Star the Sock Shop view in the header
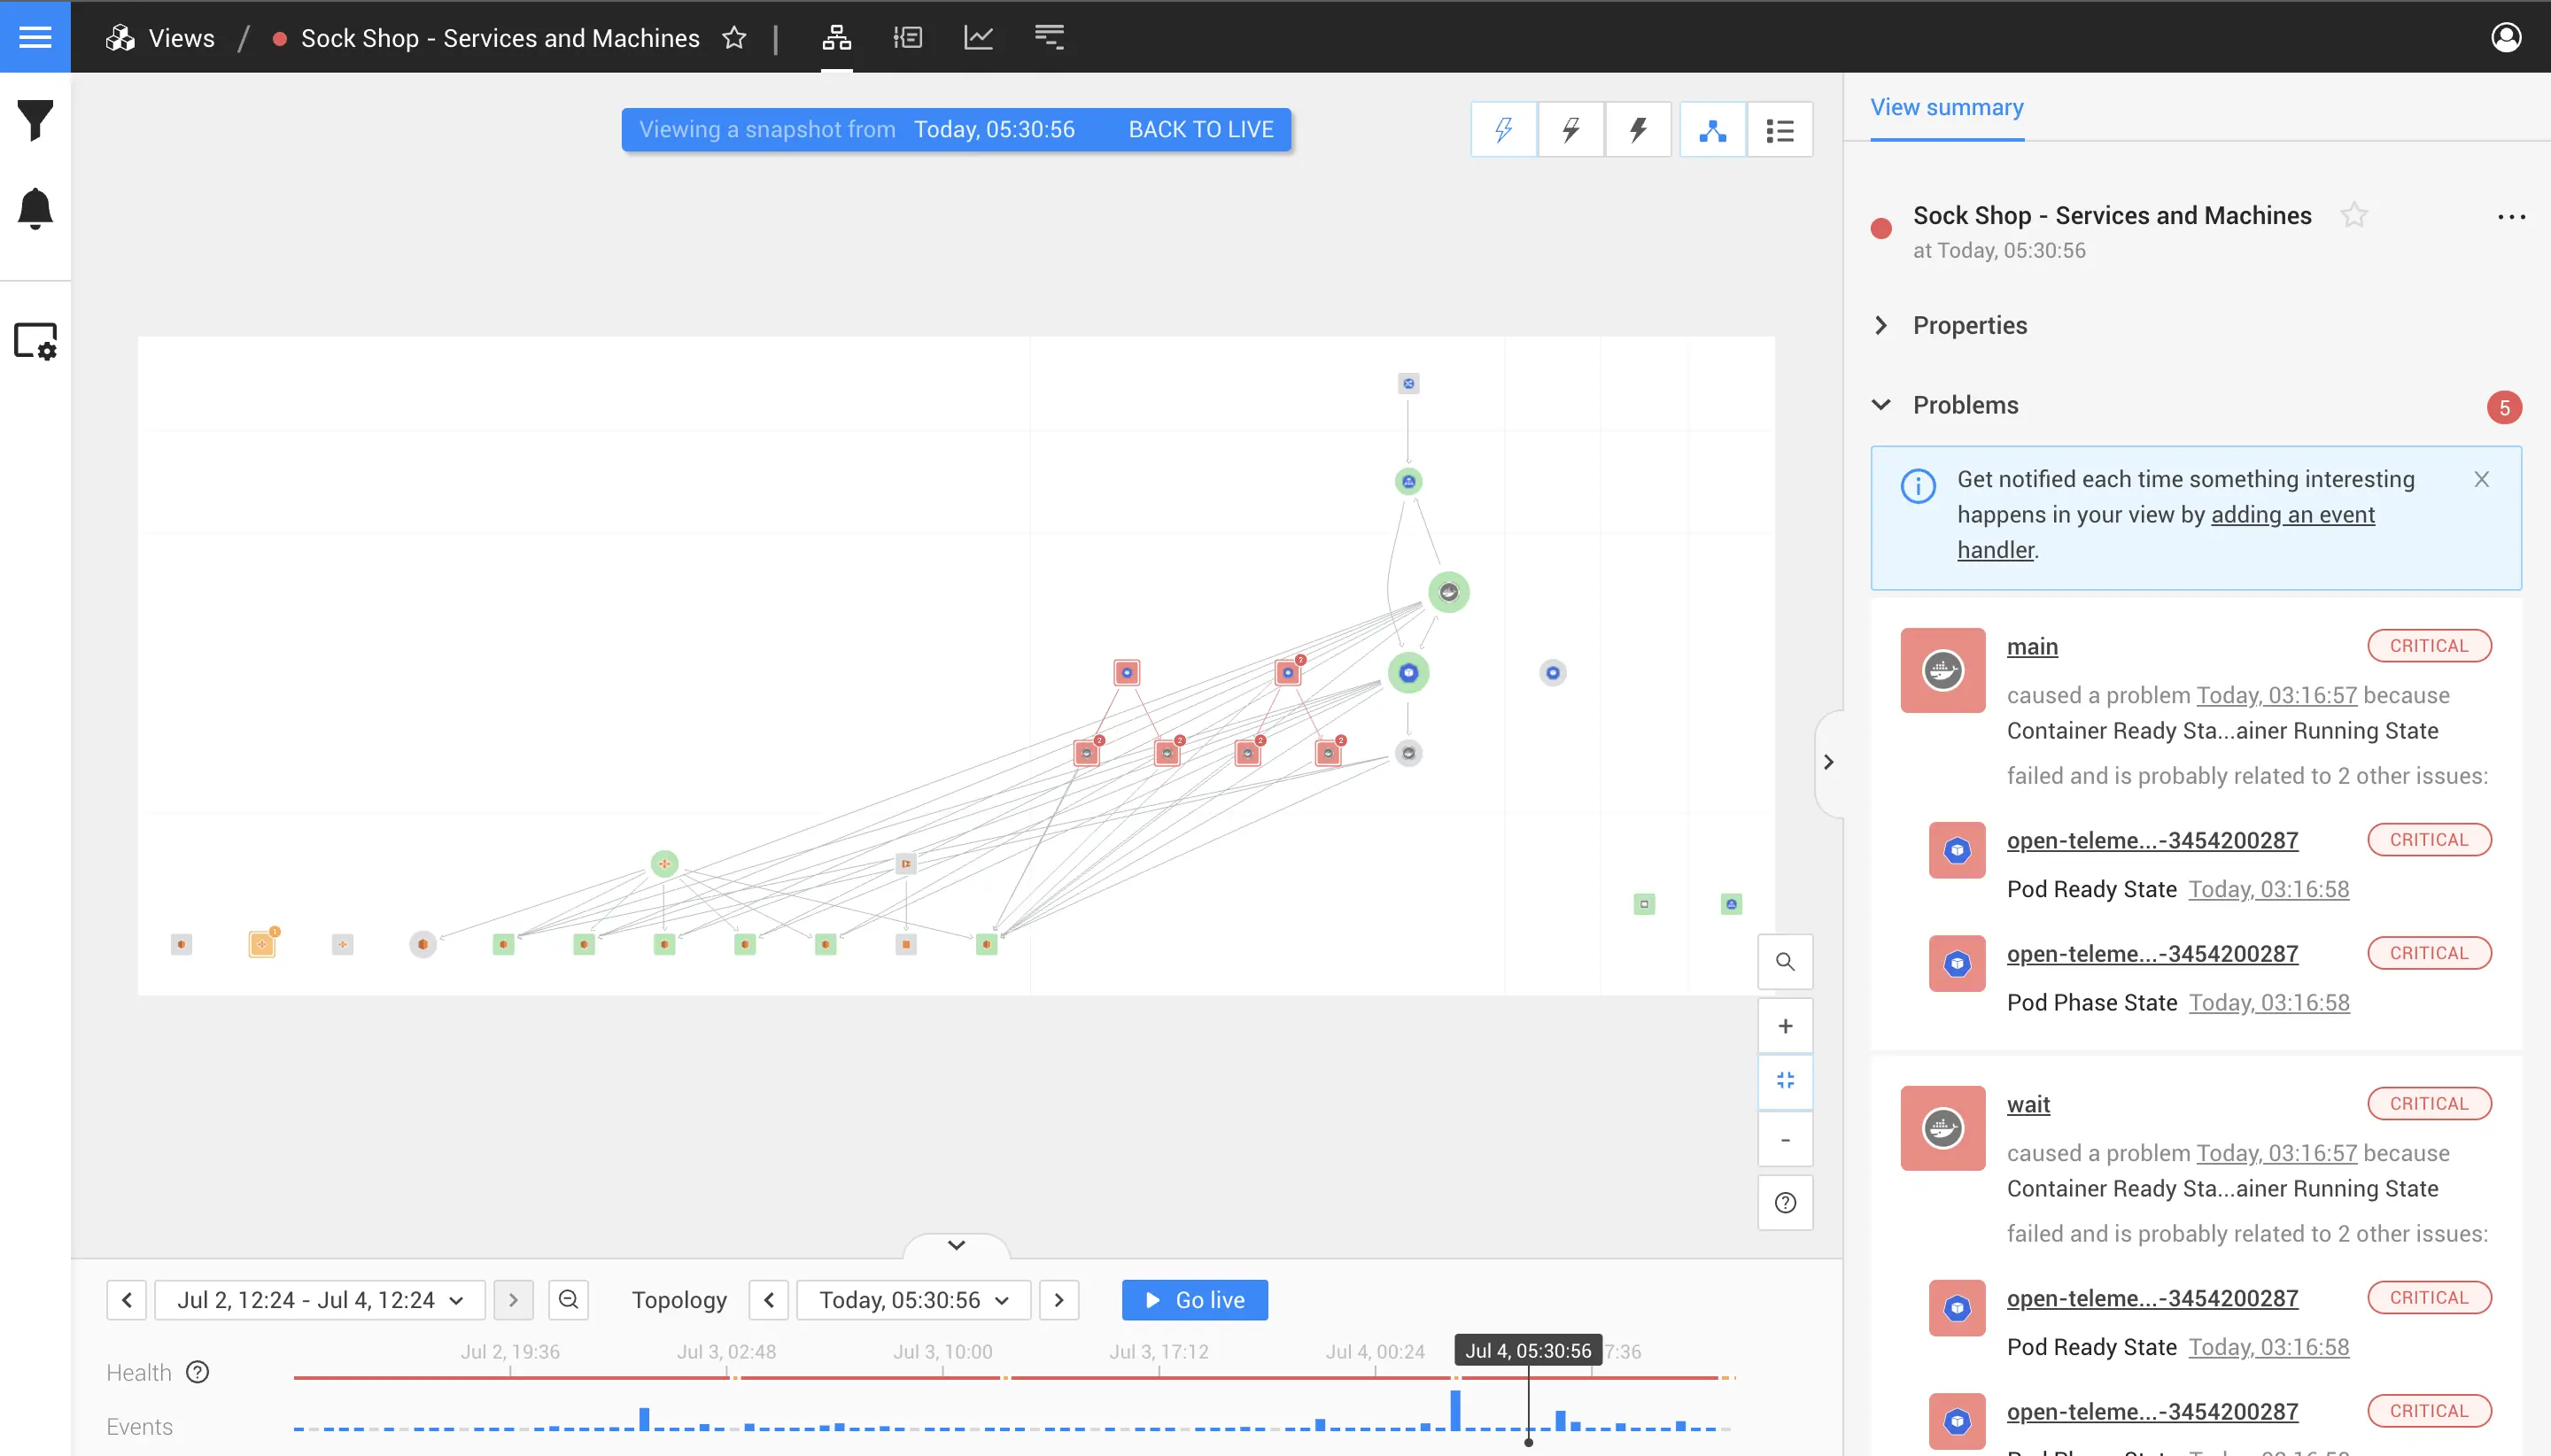 tap(734, 38)
